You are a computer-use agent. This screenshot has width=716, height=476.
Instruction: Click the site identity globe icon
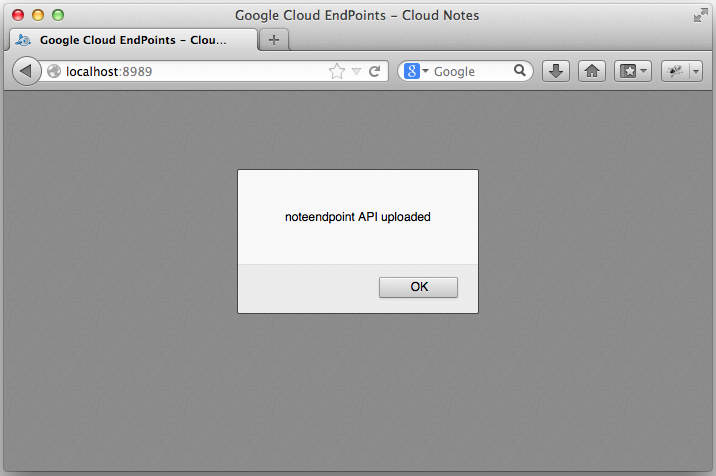tap(54, 71)
